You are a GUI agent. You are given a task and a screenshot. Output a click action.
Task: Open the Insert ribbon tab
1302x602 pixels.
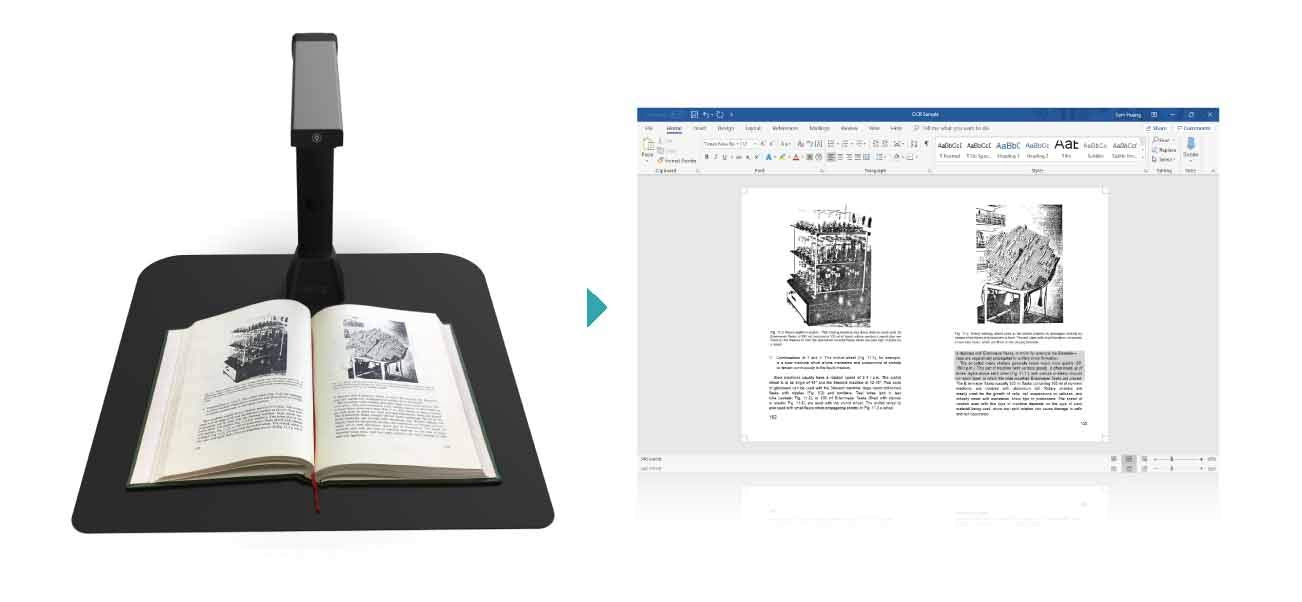pos(699,128)
